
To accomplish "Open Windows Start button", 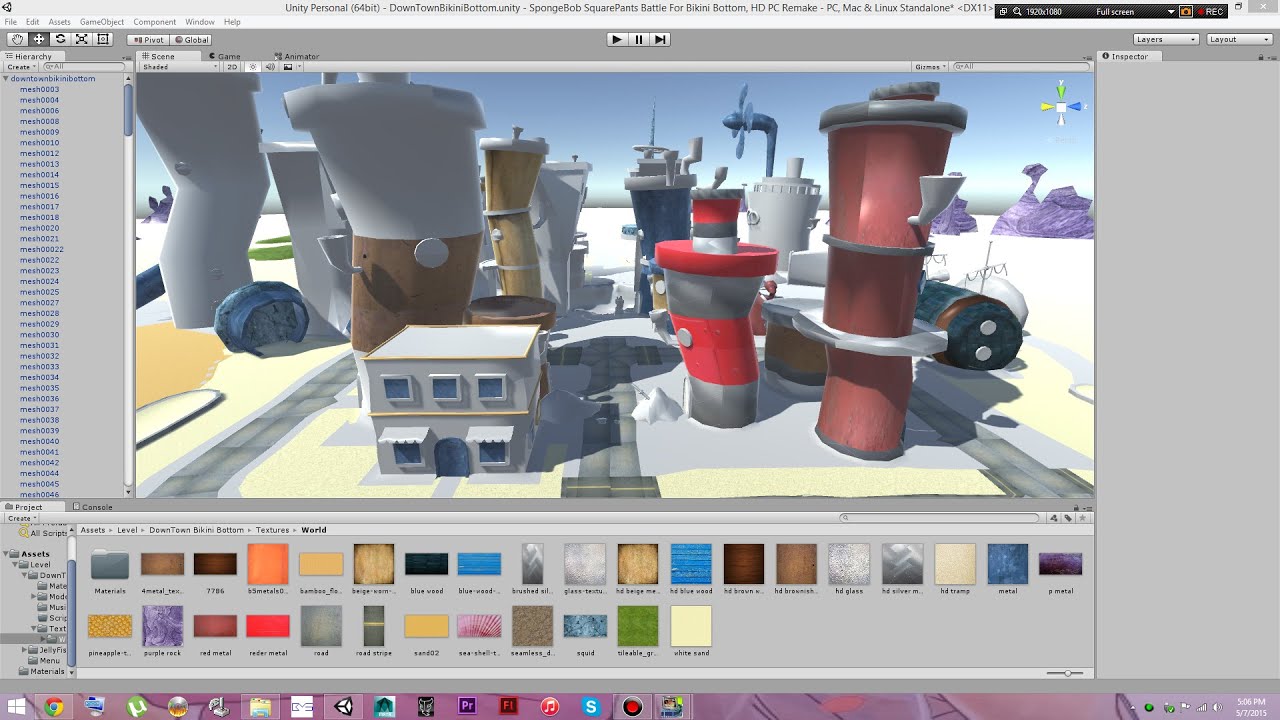I will [15, 707].
